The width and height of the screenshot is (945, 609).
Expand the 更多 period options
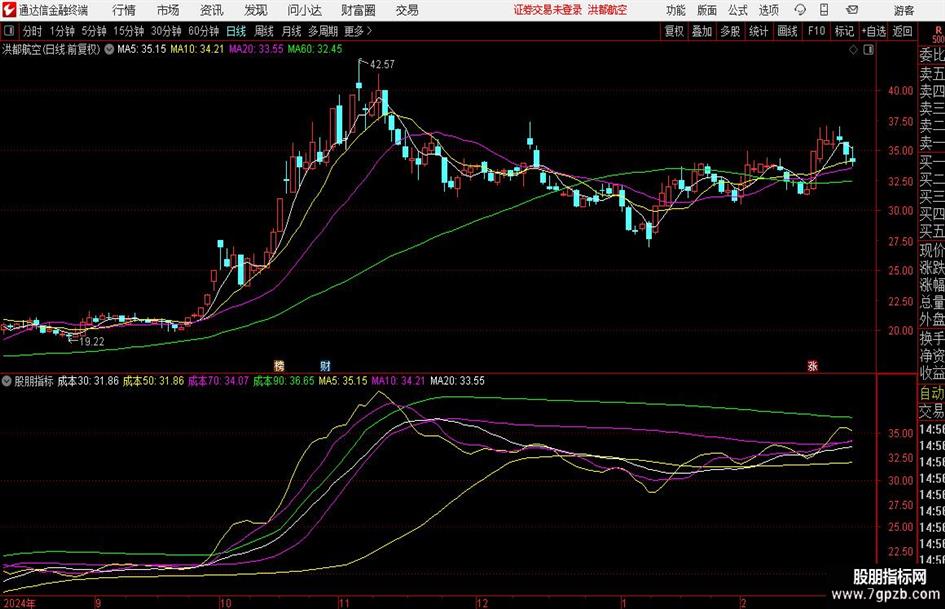[x=359, y=31]
